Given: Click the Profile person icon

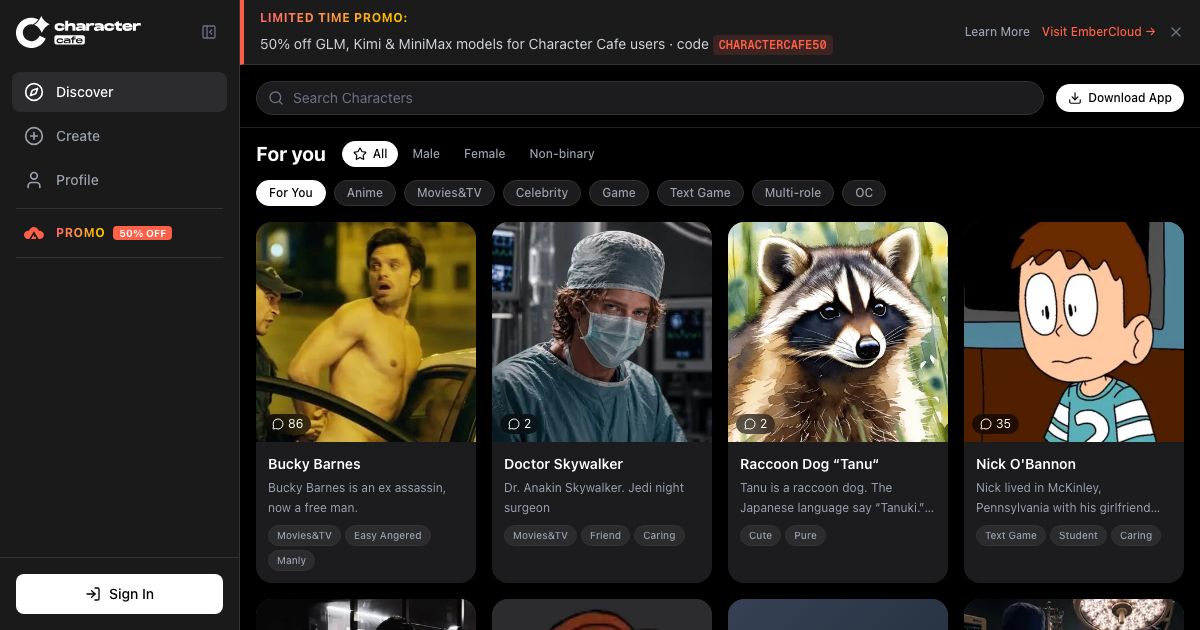Looking at the screenshot, I should tap(34, 180).
